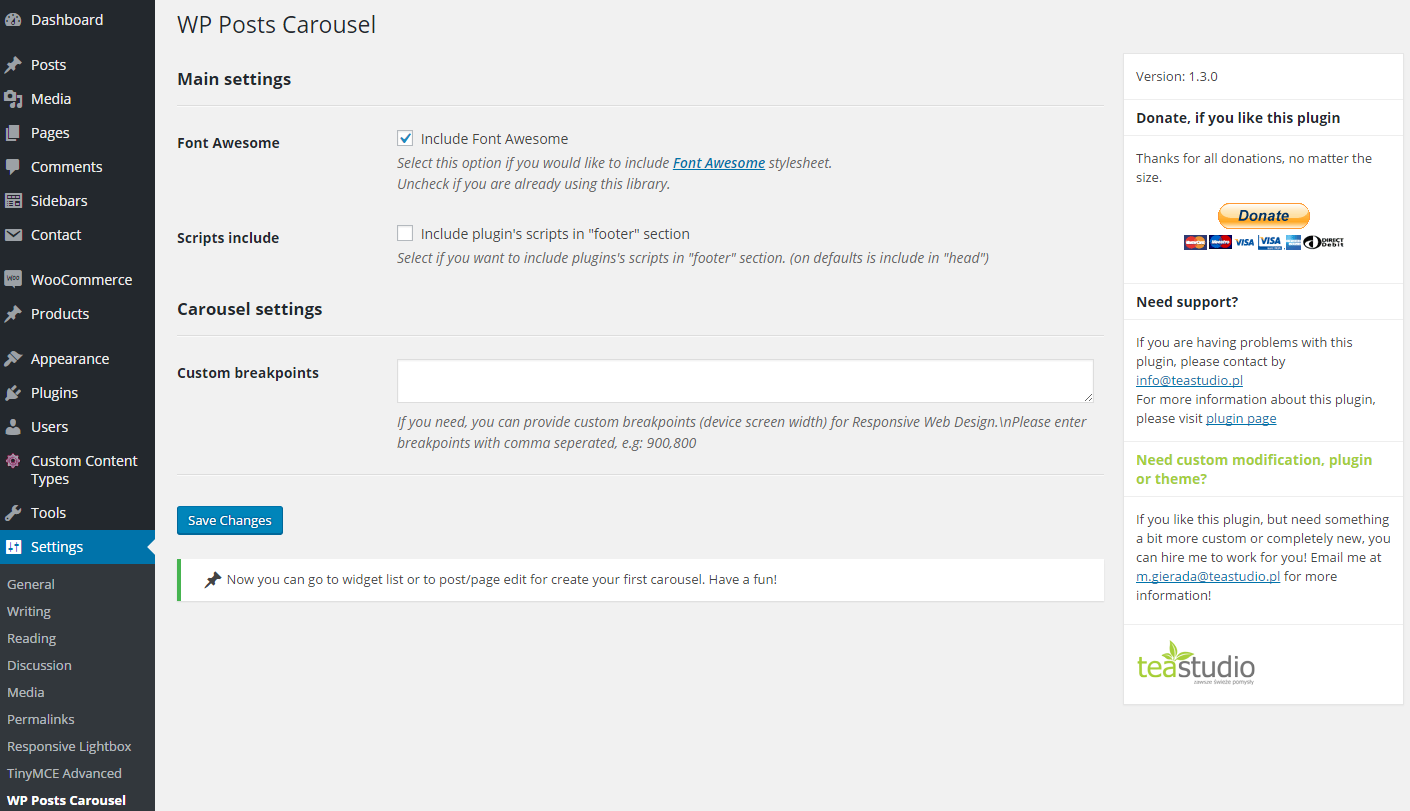Follow the plugin page link
The width and height of the screenshot is (1410, 811).
(x=1241, y=418)
